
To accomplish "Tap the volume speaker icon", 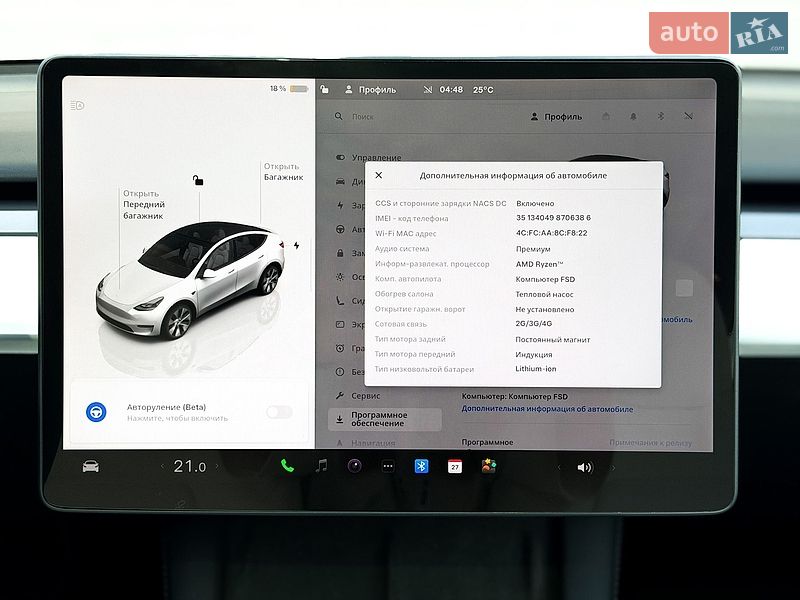I will pyautogui.click(x=585, y=467).
